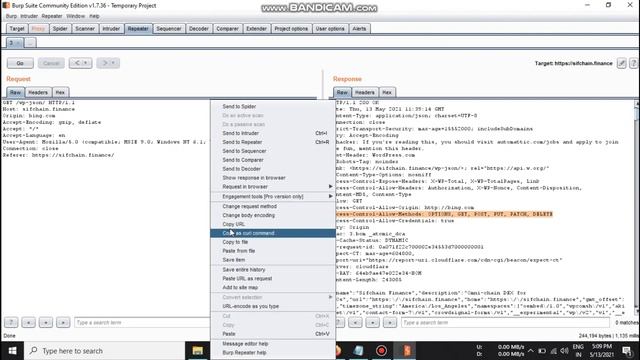640x360 pixels.
Task: Open the Windows Start menu
Action: tap(12, 351)
